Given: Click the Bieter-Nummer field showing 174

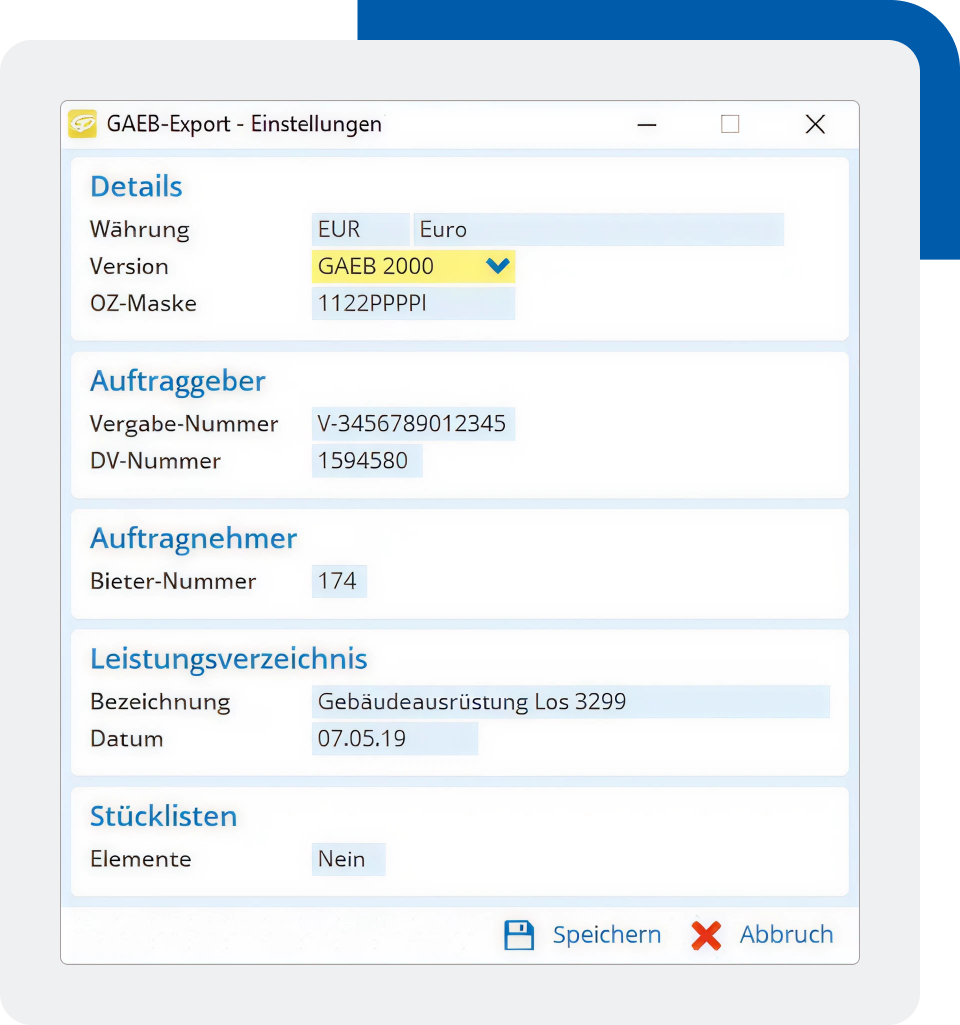Looking at the screenshot, I should pyautogui.click(x=339, y=581).
